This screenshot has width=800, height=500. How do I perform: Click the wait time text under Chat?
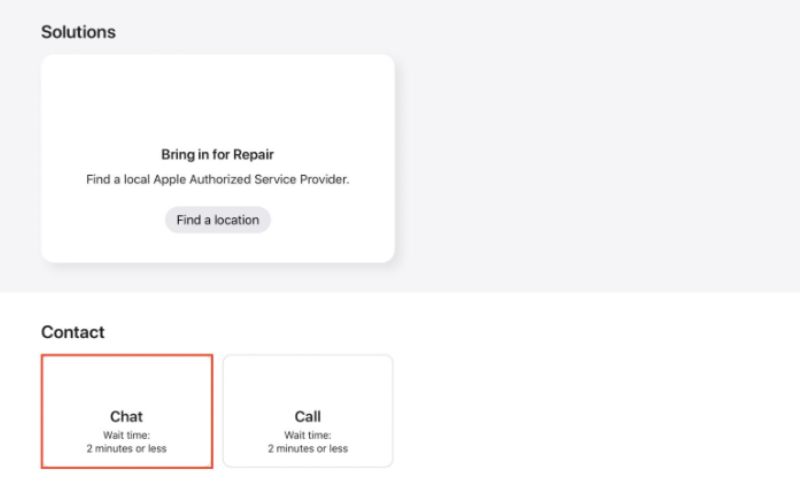[x=127, y=442]
